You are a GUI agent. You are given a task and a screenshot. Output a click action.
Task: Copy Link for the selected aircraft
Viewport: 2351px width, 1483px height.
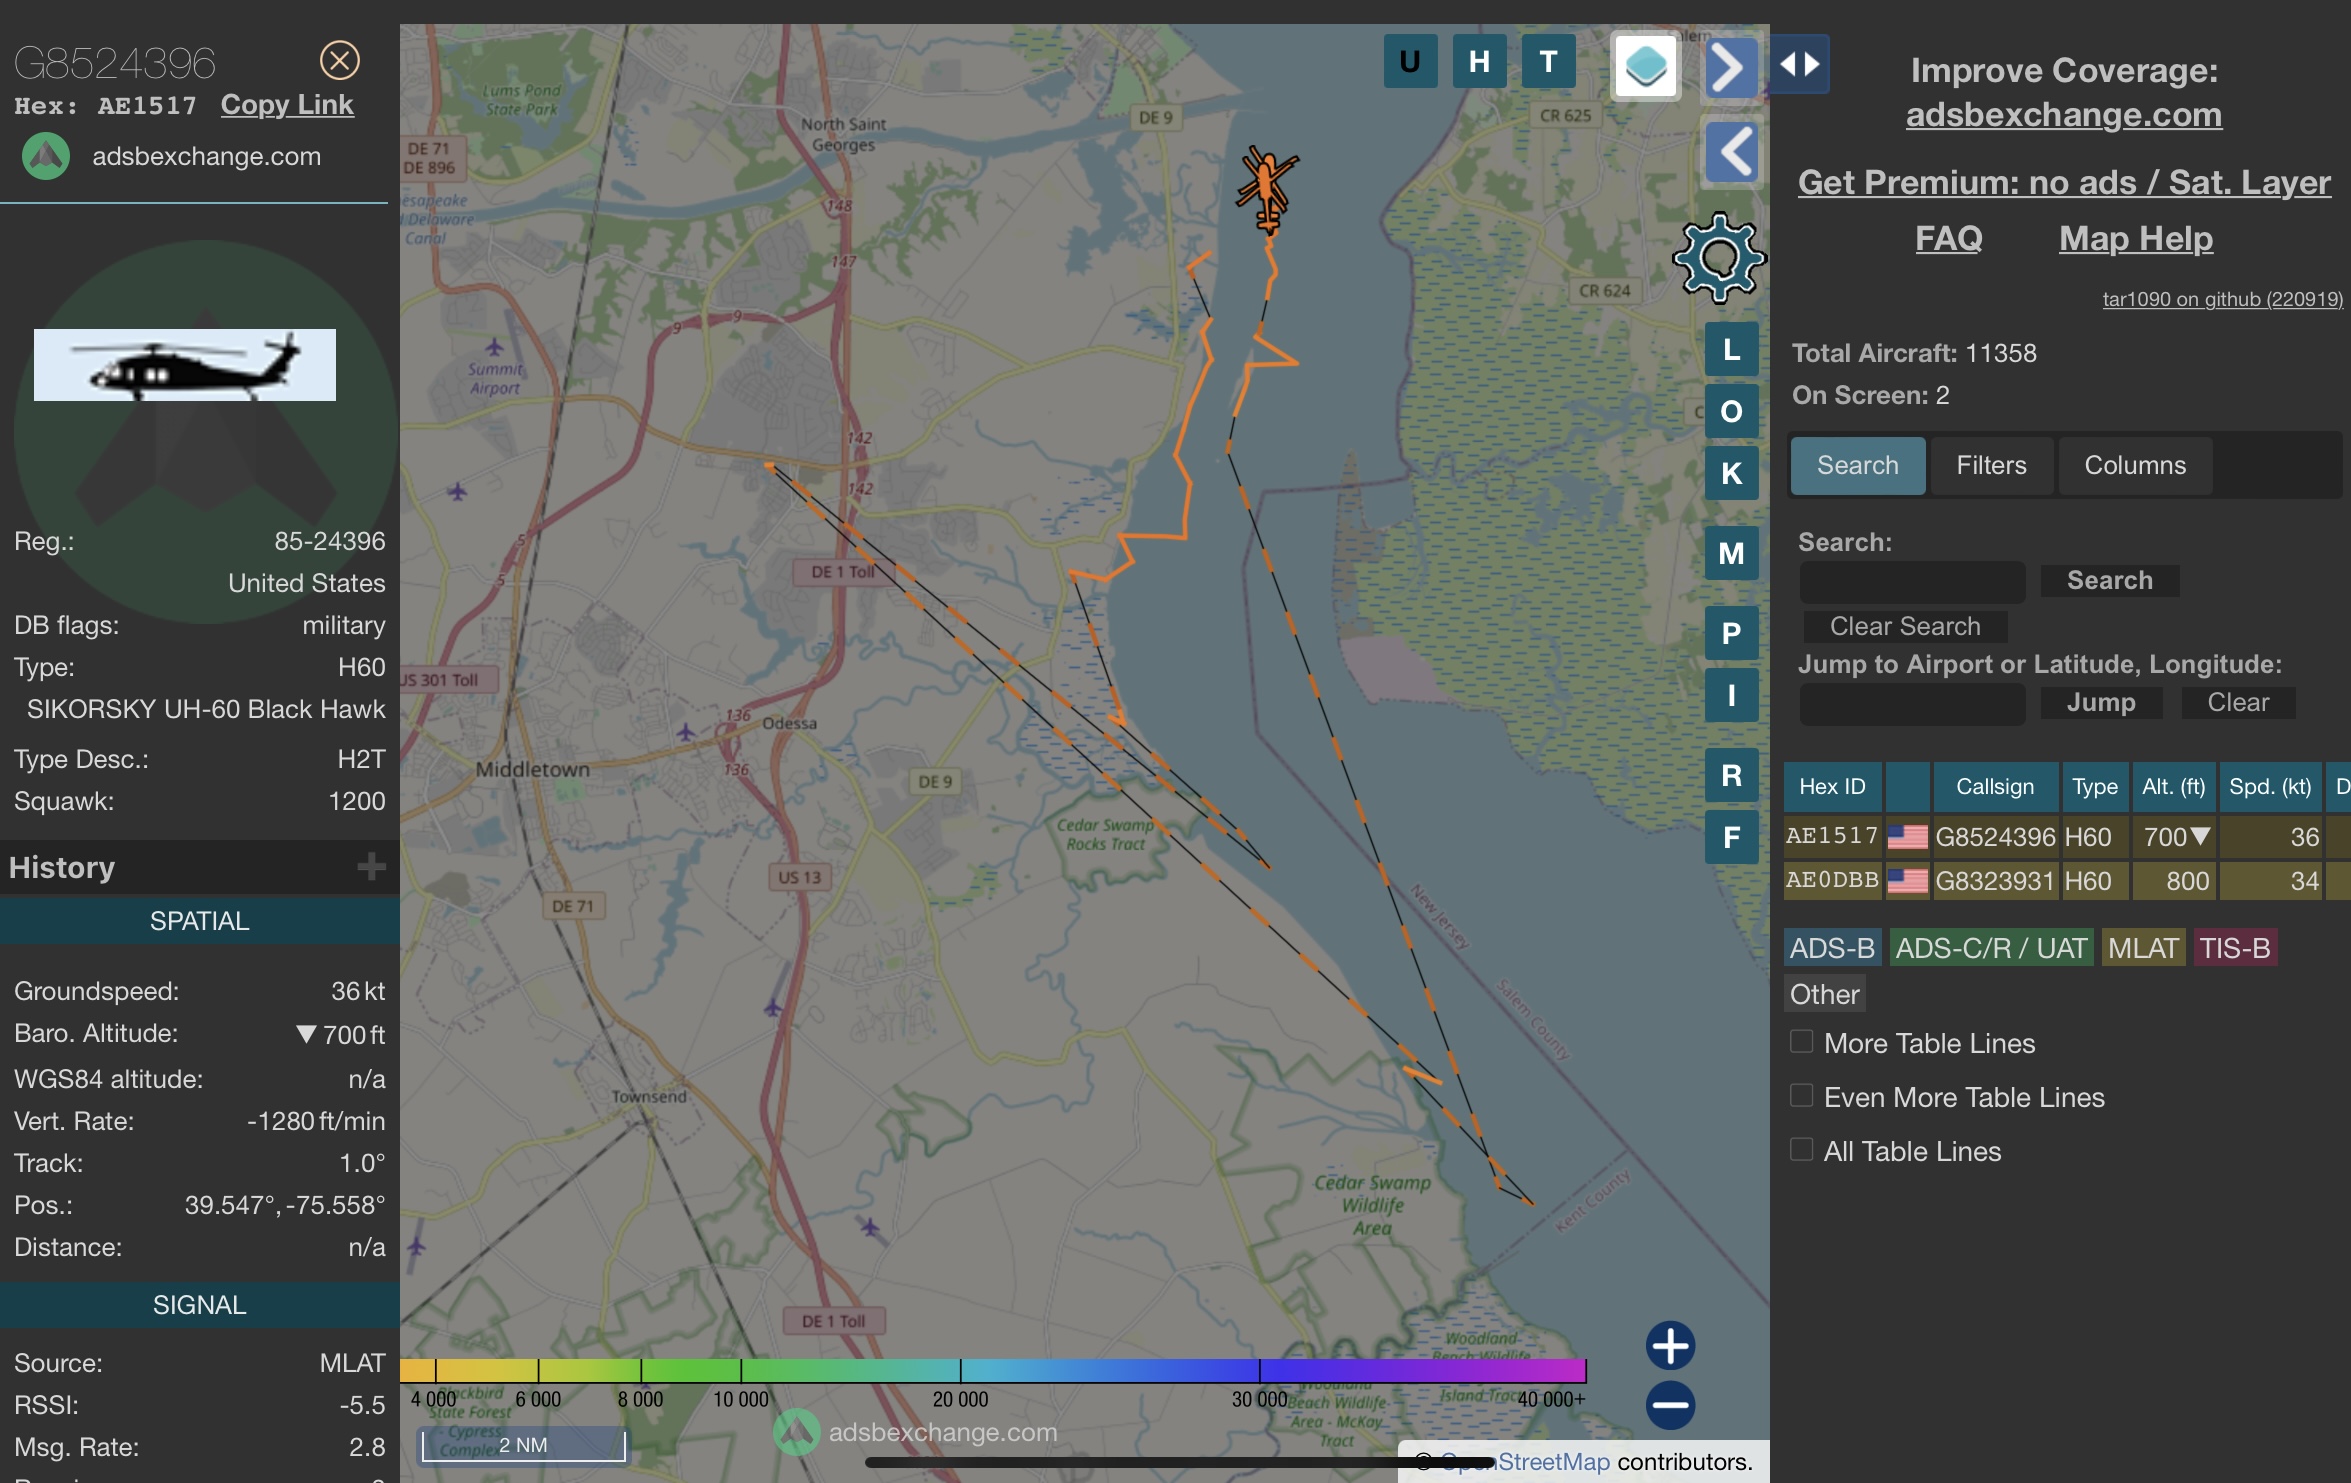click(x=287, y=105)
